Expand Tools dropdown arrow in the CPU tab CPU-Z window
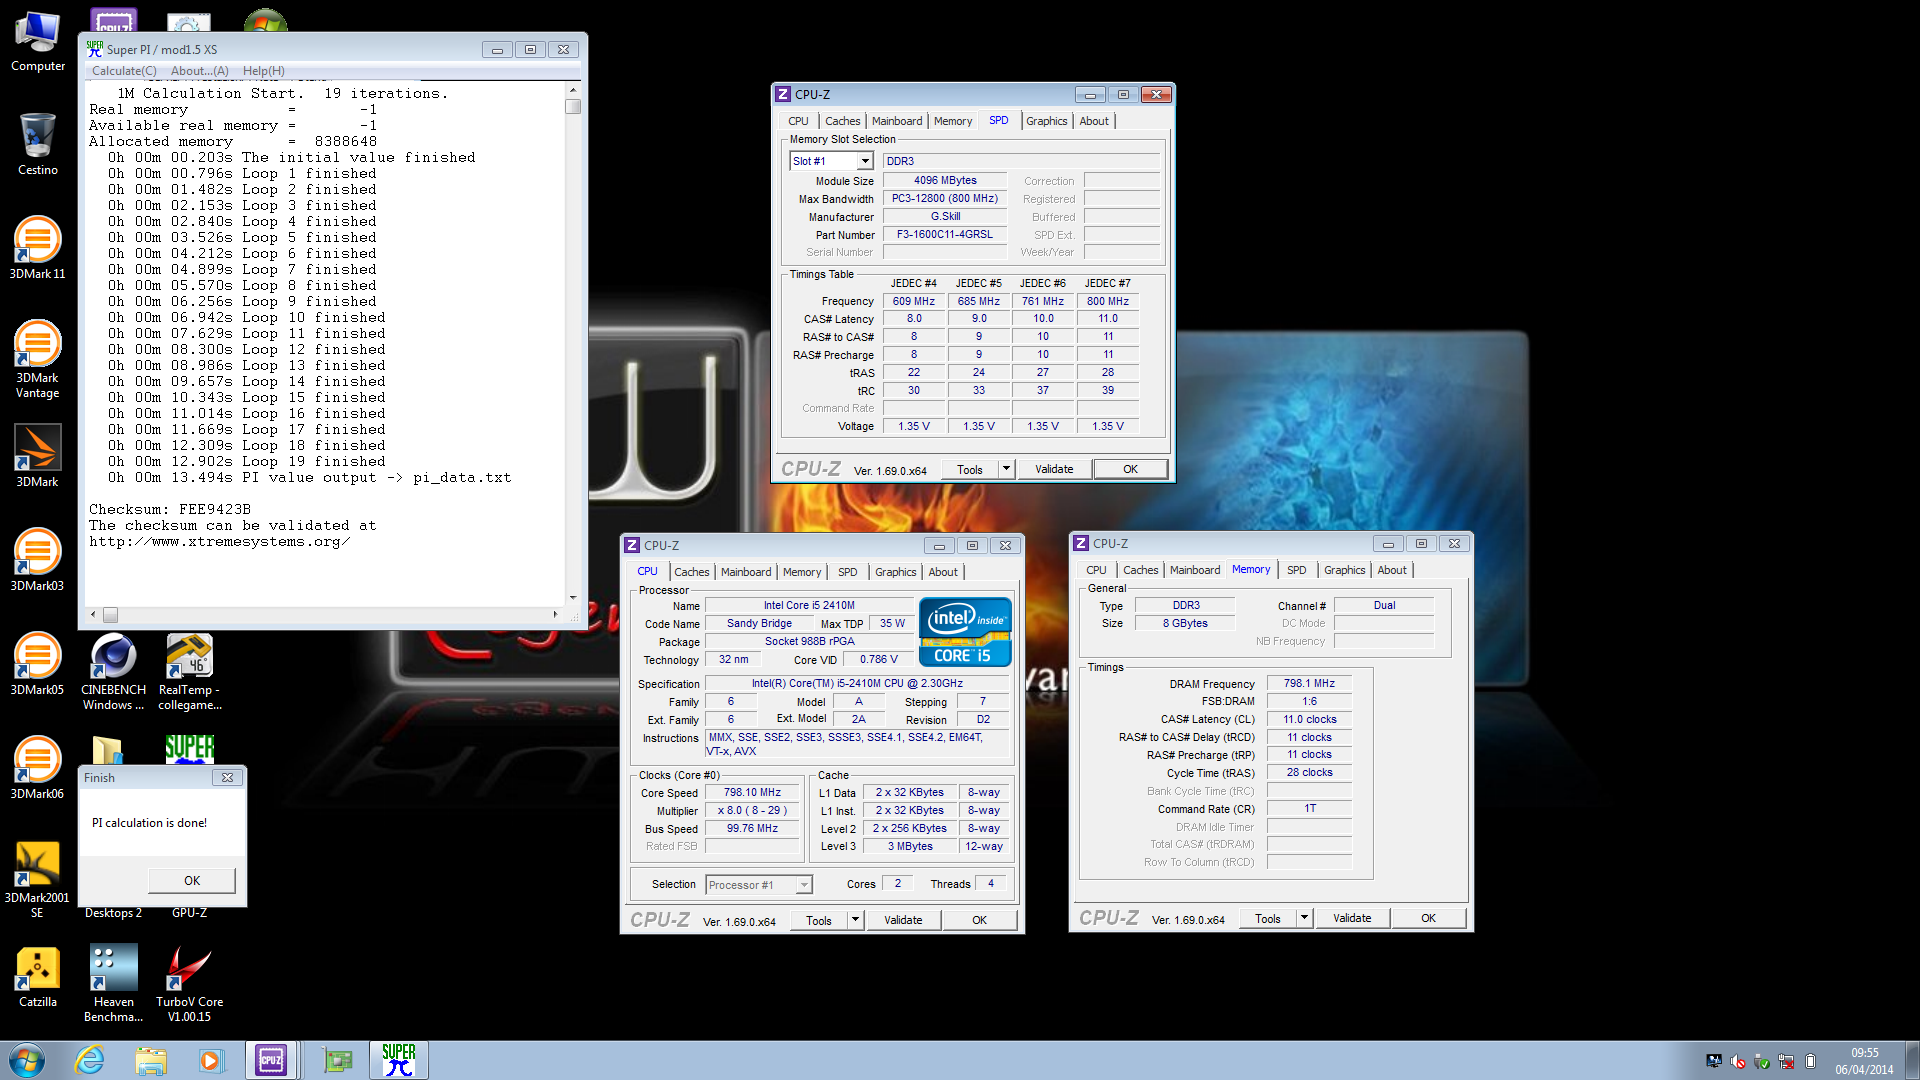The image size is (1920, 1080). coord(855,920)
